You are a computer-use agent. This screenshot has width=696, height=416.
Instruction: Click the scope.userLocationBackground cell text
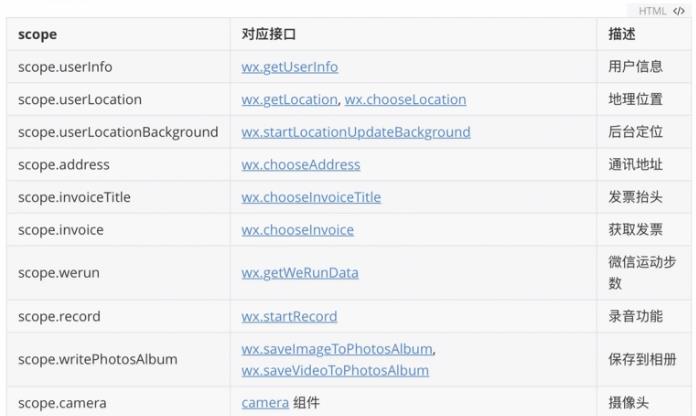pos(118,132)
